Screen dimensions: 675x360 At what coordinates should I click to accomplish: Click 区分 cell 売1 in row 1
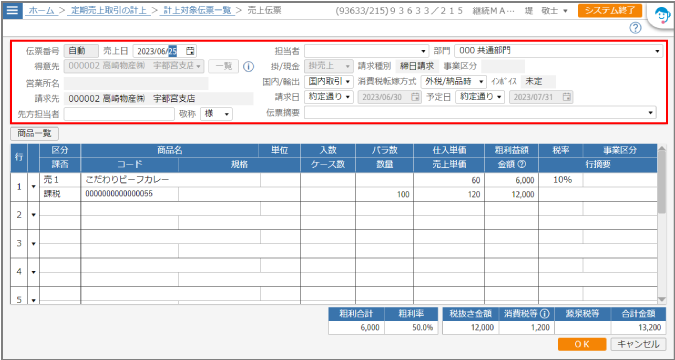click(60, 180)
